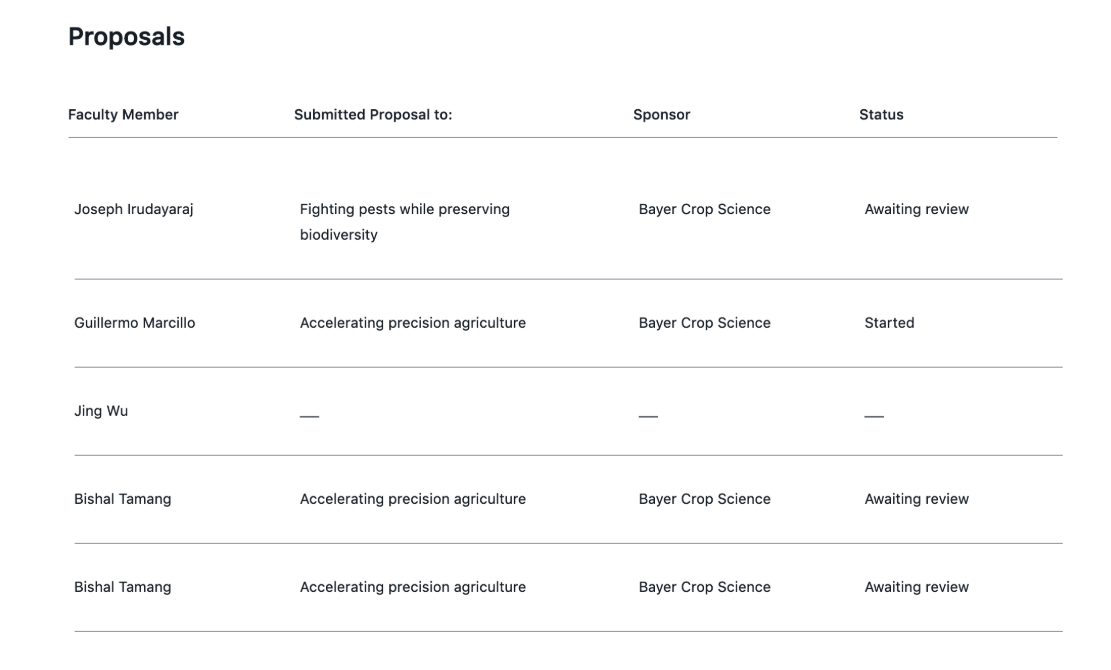This screenshot has height=670, width=1111.
Task: Select faculty member Jing Wu
Action: (x=101, y=411)
